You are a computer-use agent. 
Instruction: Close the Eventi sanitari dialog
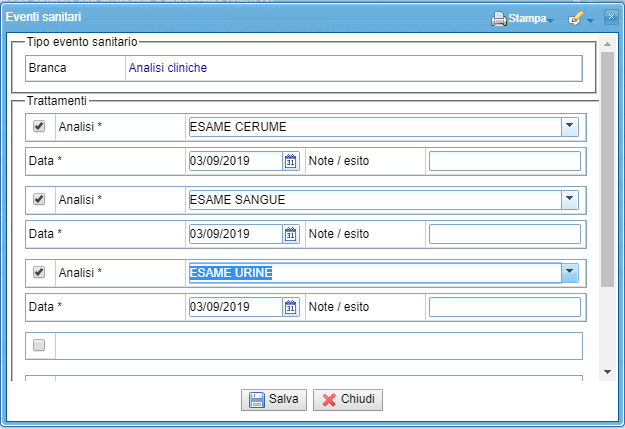pyautogui.click(x=611, y=17)
